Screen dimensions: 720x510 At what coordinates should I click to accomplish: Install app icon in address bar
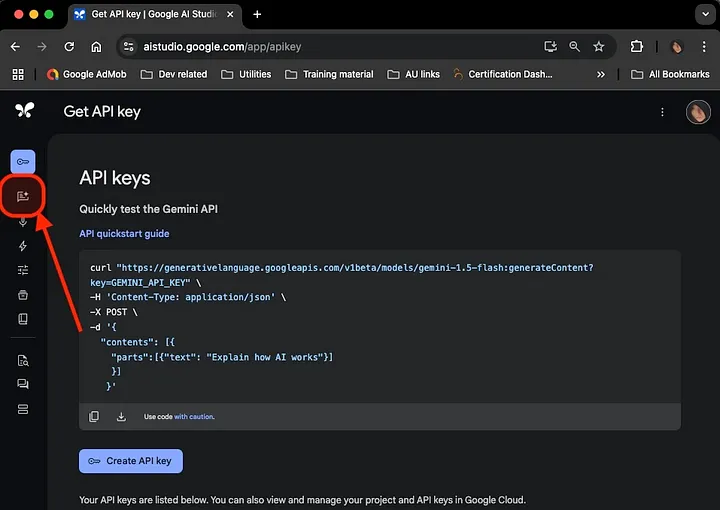tap(550, 46)
